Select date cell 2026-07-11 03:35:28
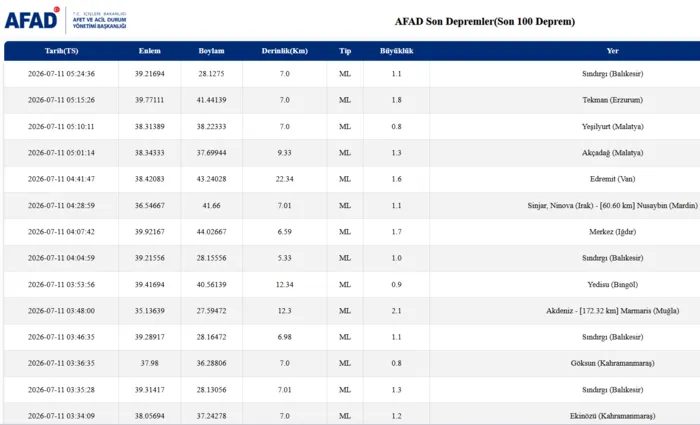700x425 pixels. pyautogui.click(x=61, y=390)
